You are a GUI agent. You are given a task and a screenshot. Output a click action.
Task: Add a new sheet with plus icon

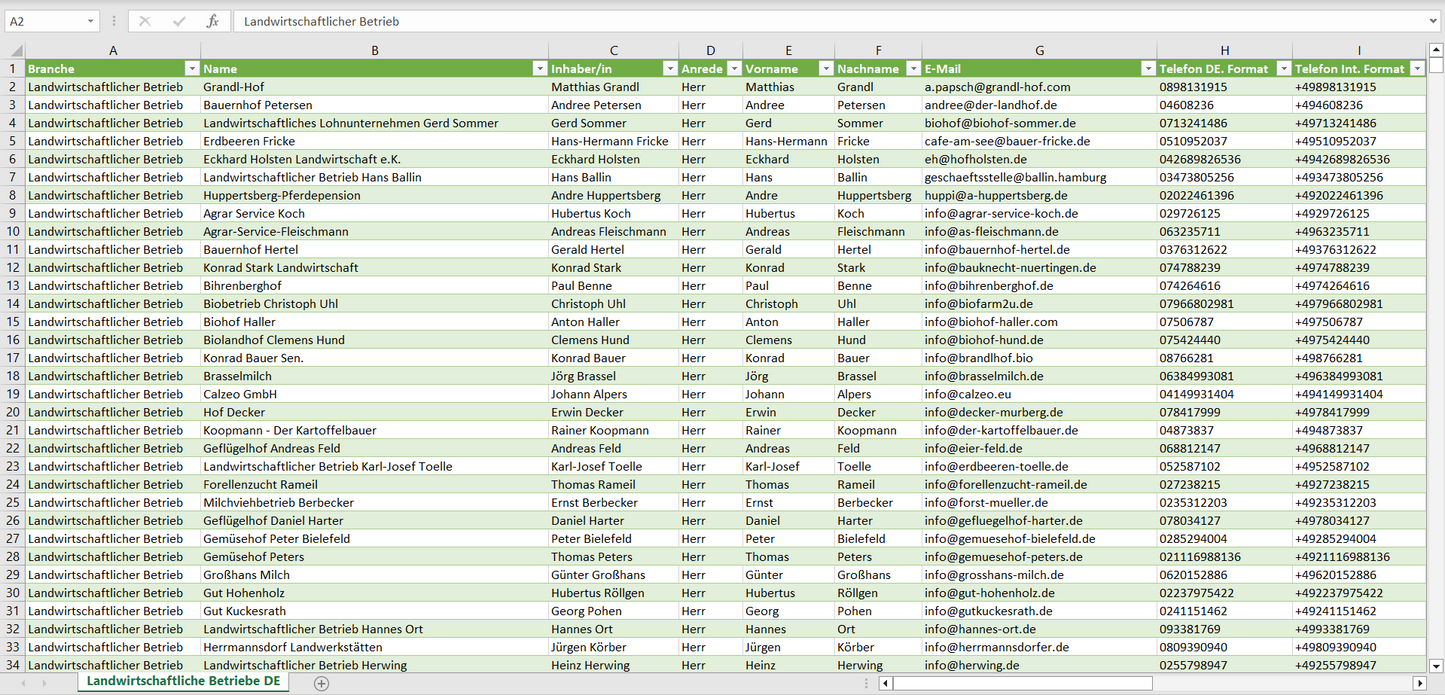(x=321, y=683)
